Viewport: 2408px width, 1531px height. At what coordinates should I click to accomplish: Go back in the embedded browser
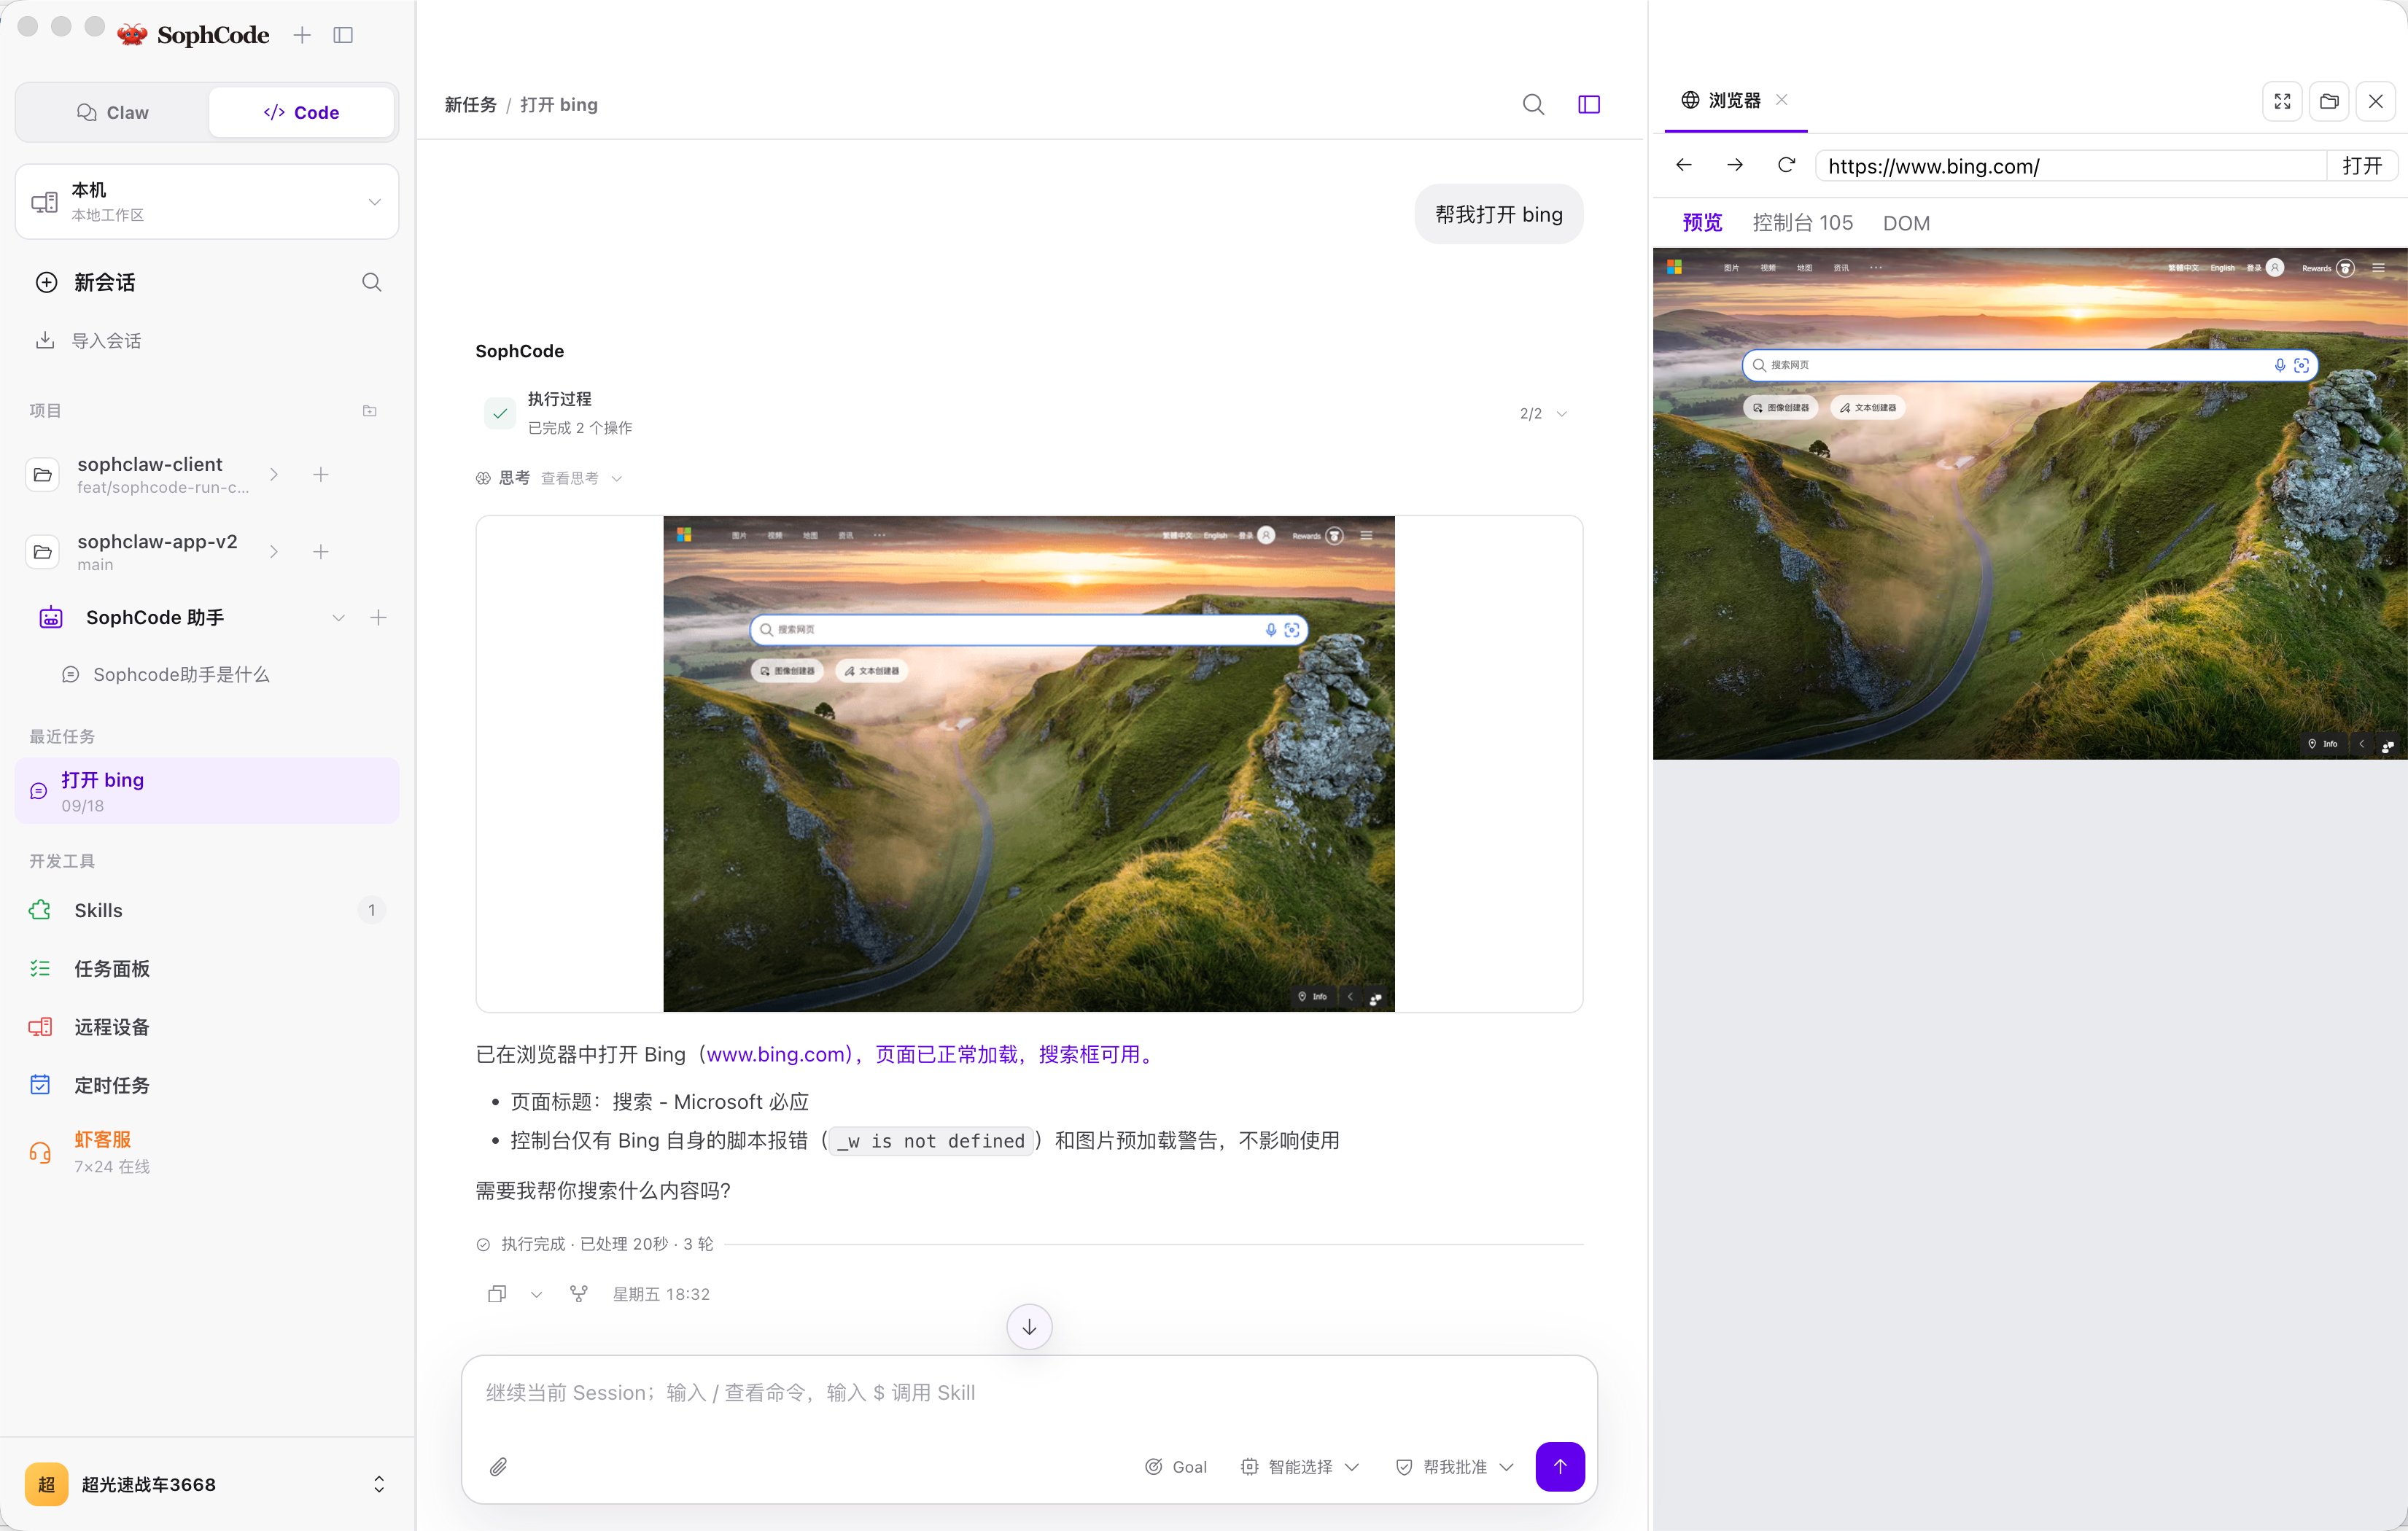[1684, 165]
